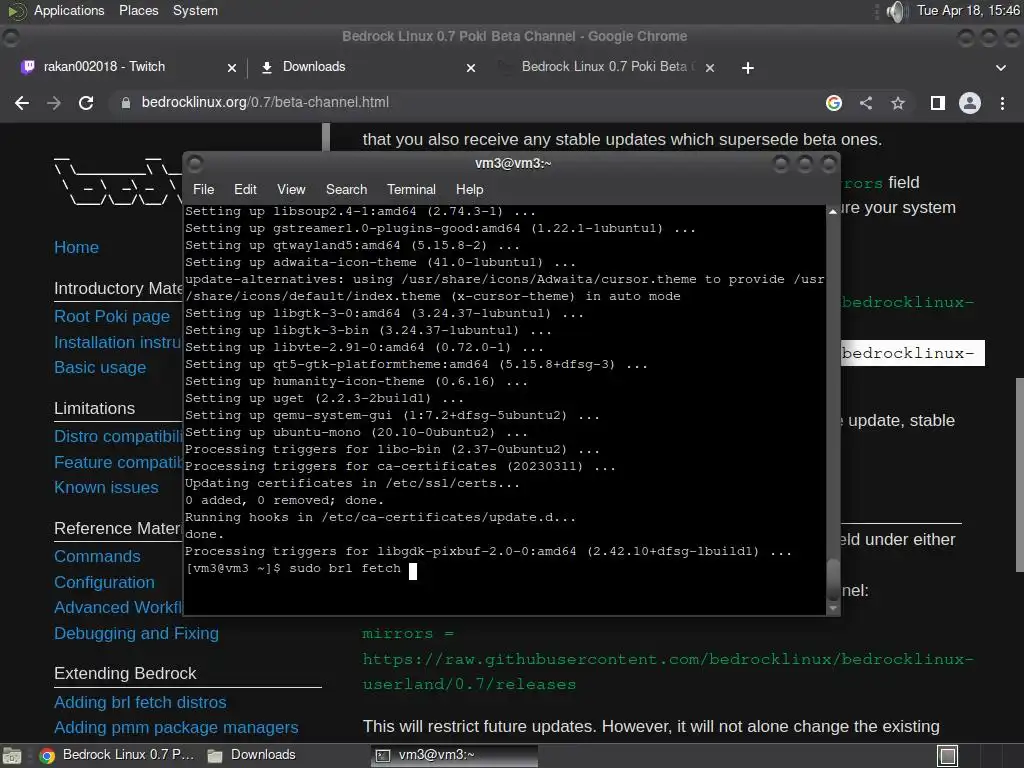Open the Chrome profile avatar
This screenshot has height=768, width=1024.
(970, 103)
